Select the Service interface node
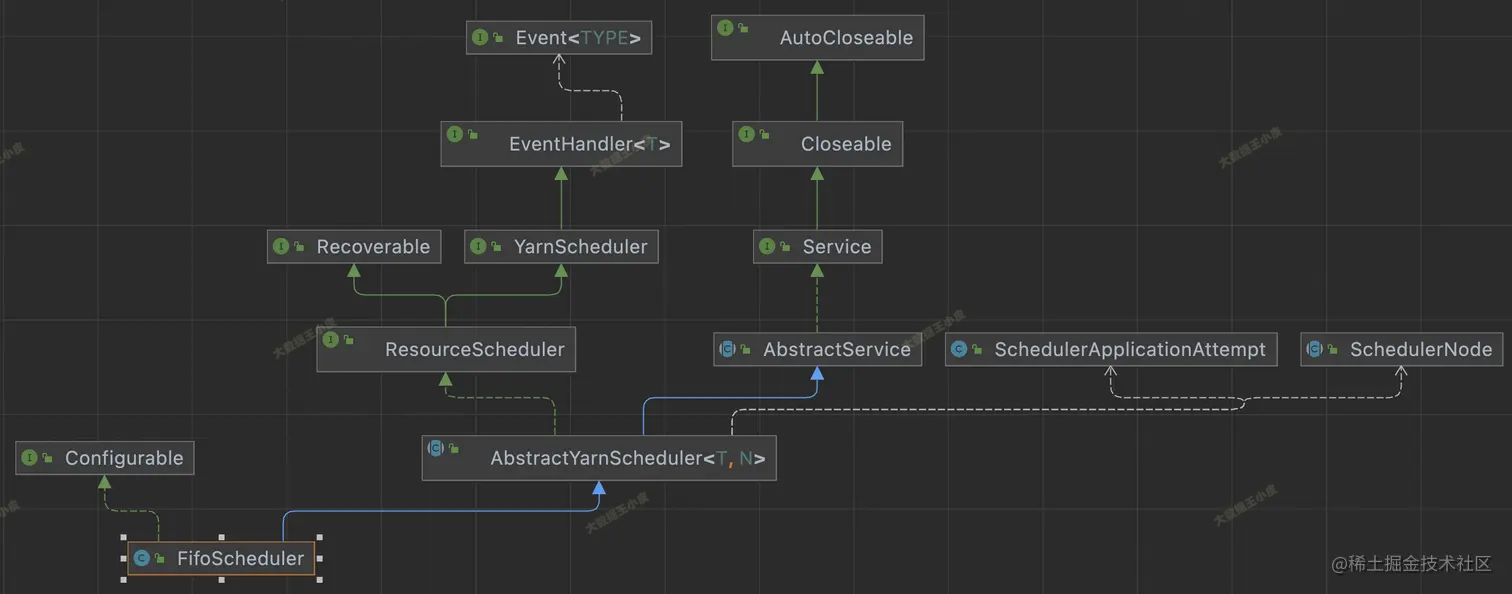 (x=817, y=246)
